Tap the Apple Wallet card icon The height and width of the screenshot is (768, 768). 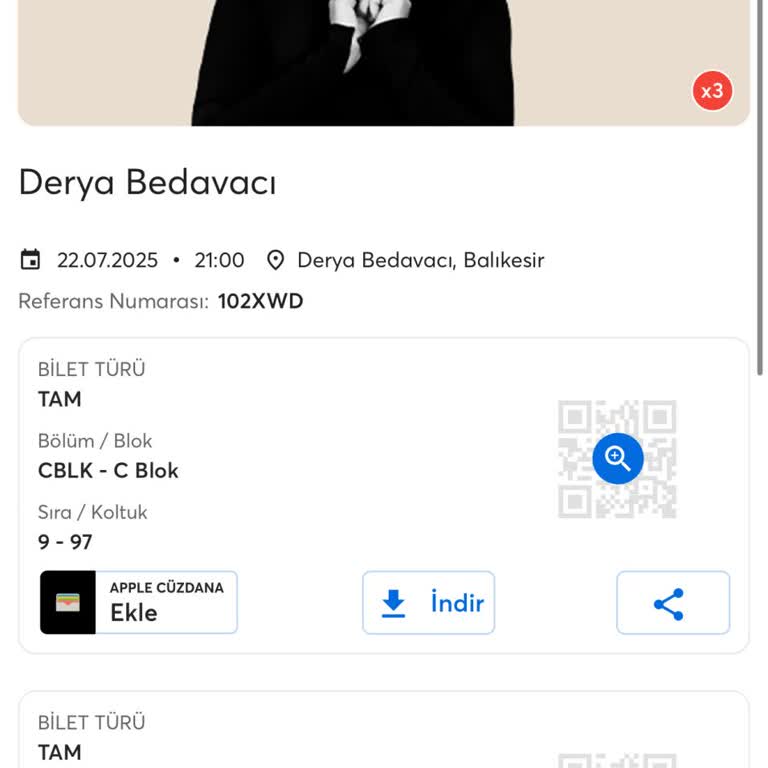(x=68, y=603)
